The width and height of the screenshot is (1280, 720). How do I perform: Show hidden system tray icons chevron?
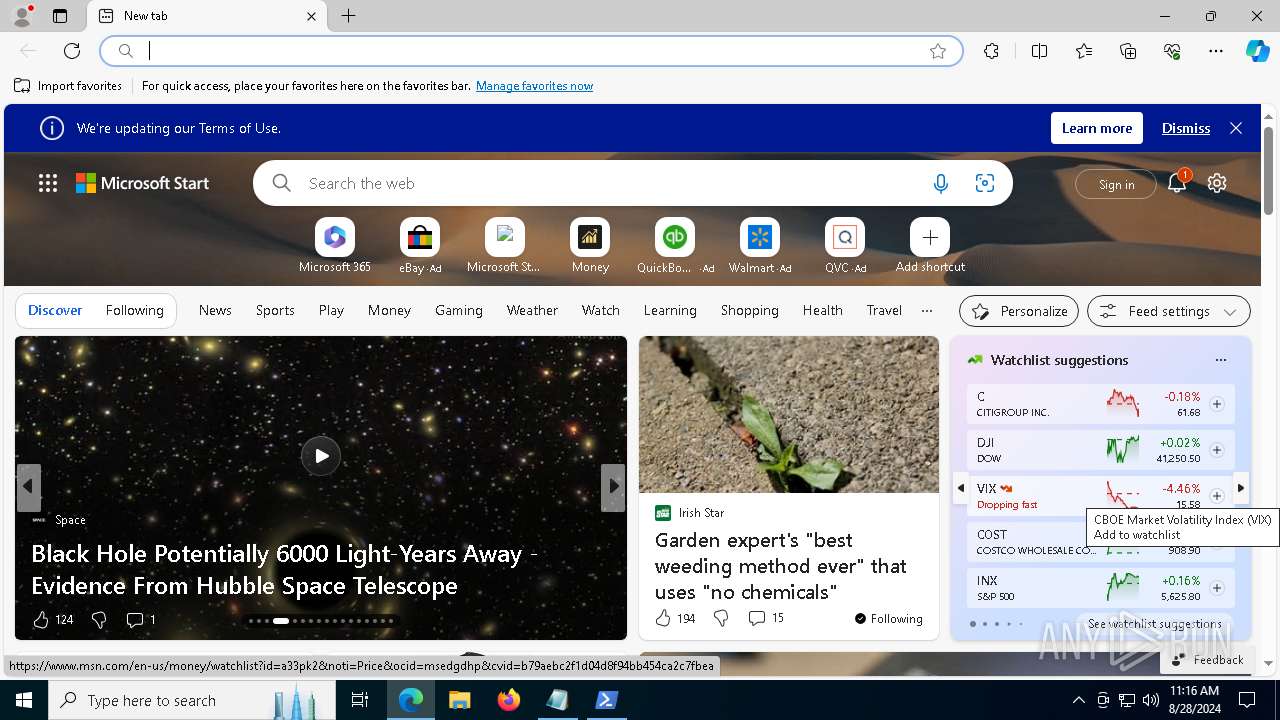pyautogui.click(x=1078, y=700)
